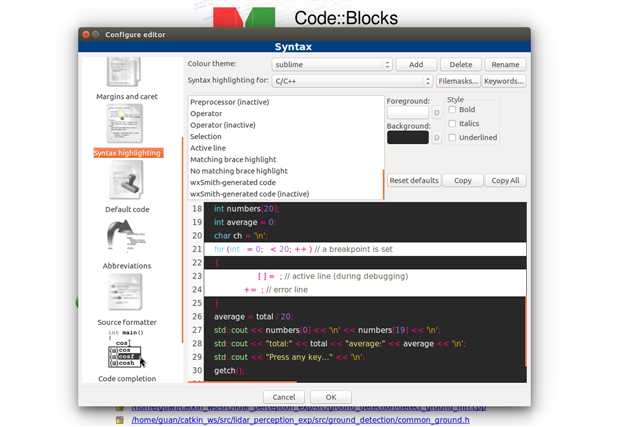Open the Keywords... dialog button
This screenshot has height=427, width=630.
[x=503, y=81]
